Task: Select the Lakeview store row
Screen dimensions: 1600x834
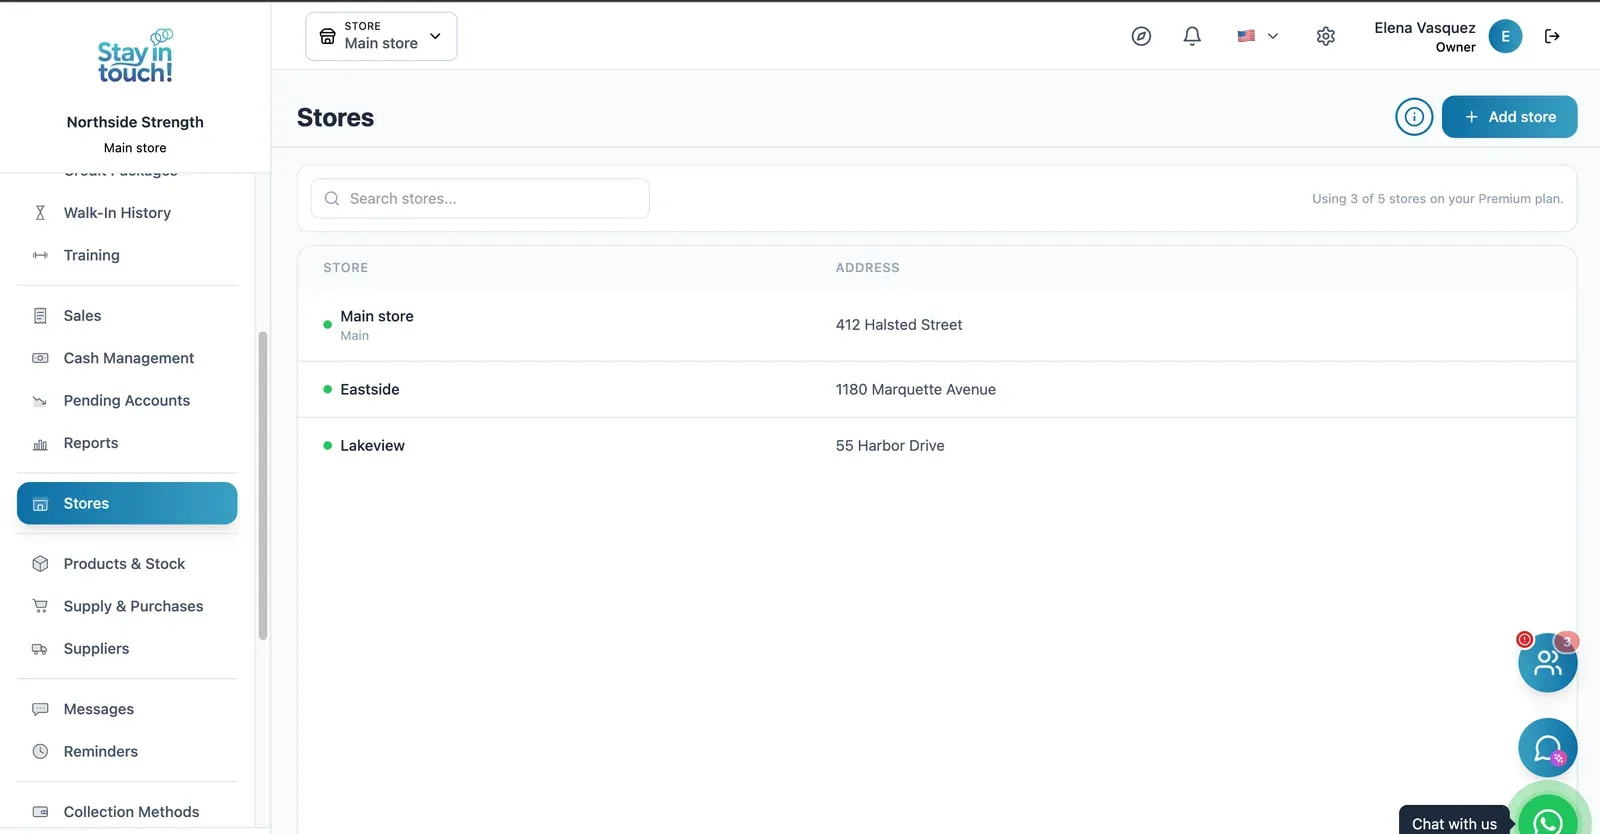Action: (x=937, y=446)
